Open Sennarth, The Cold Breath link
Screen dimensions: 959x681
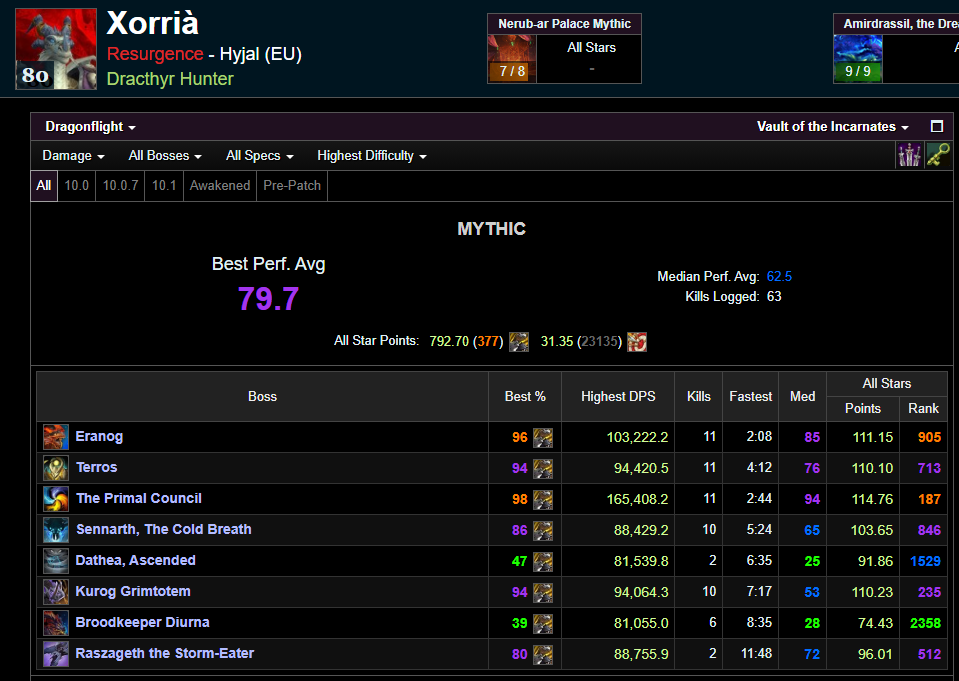(x=163, y=529)
